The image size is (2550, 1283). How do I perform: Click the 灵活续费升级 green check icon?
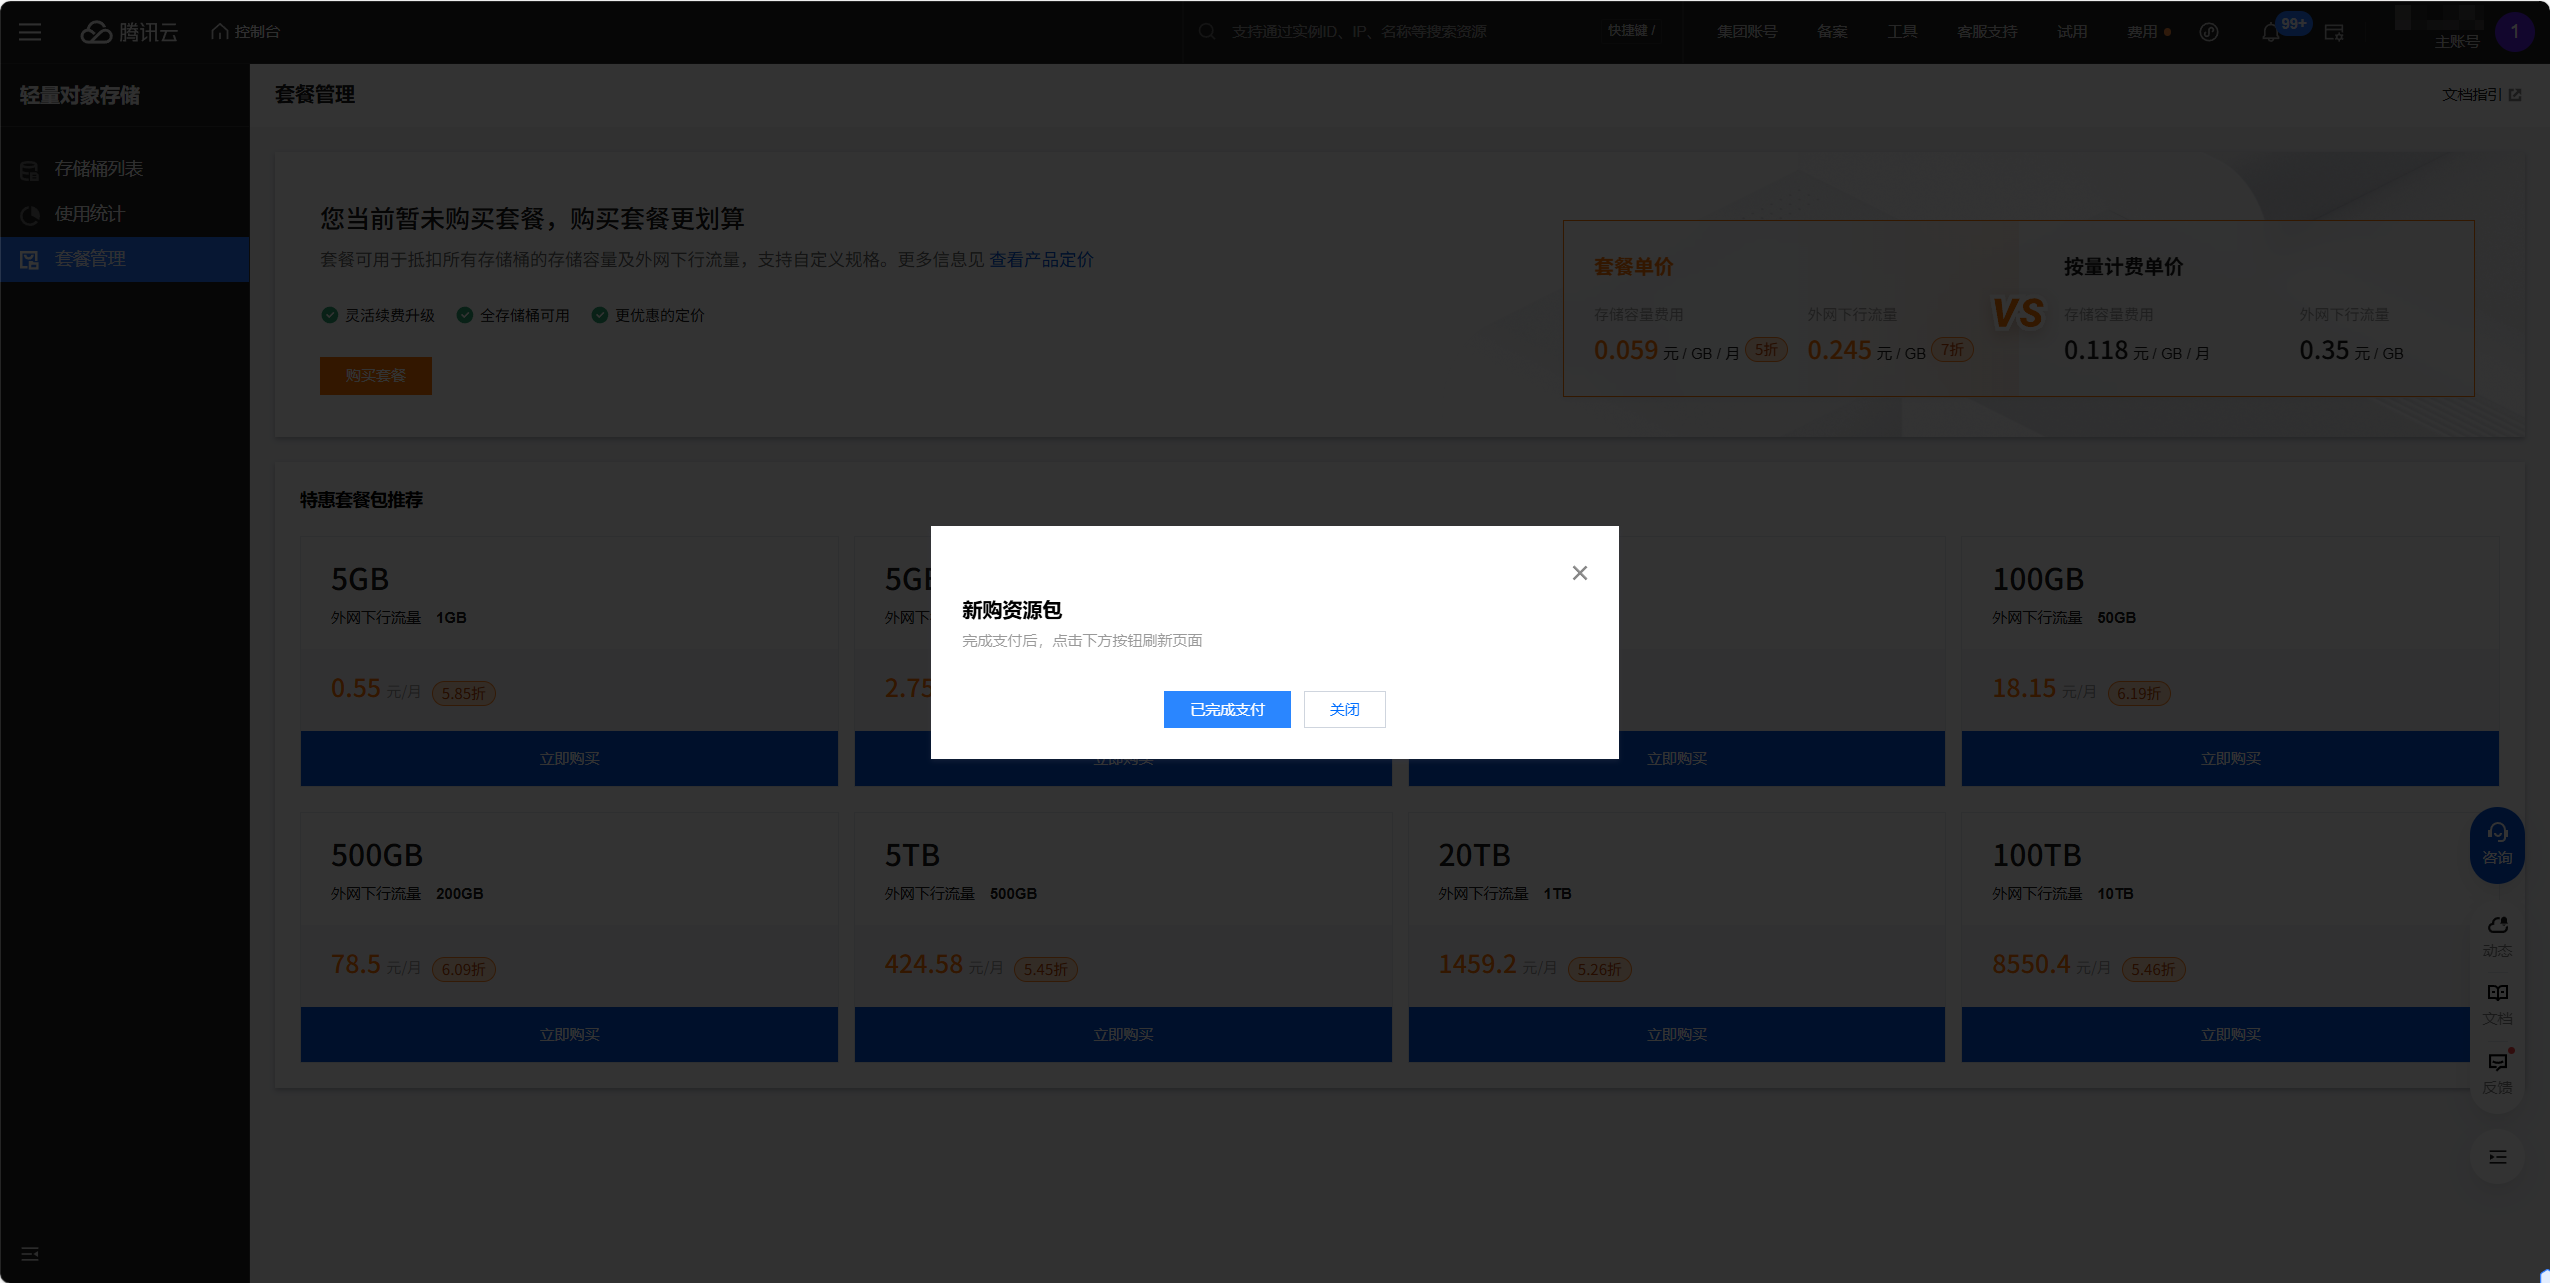tap(330, 315)
